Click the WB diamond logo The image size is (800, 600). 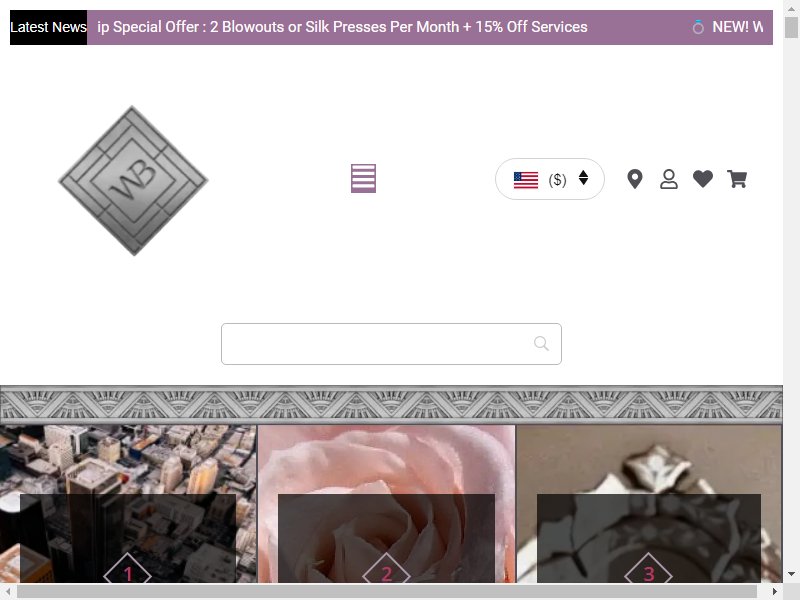pos(133,180)
